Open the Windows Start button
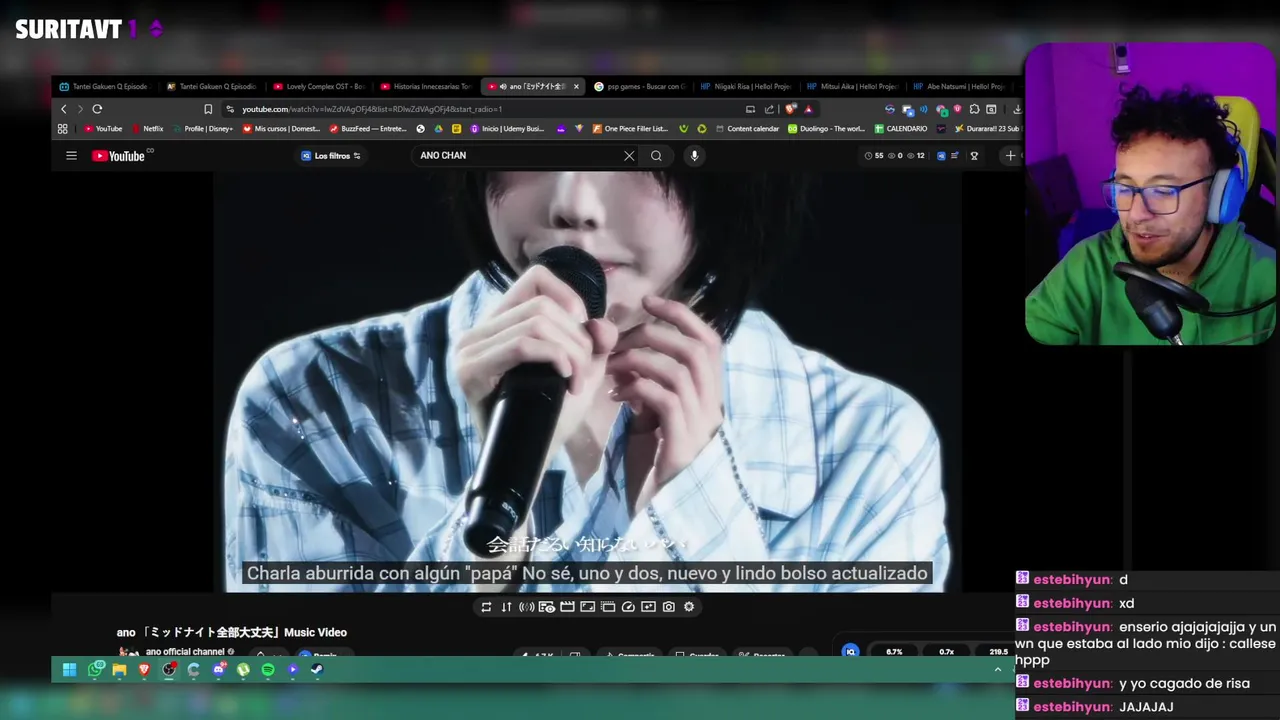 pyautogui.click(x=69, y=670)
